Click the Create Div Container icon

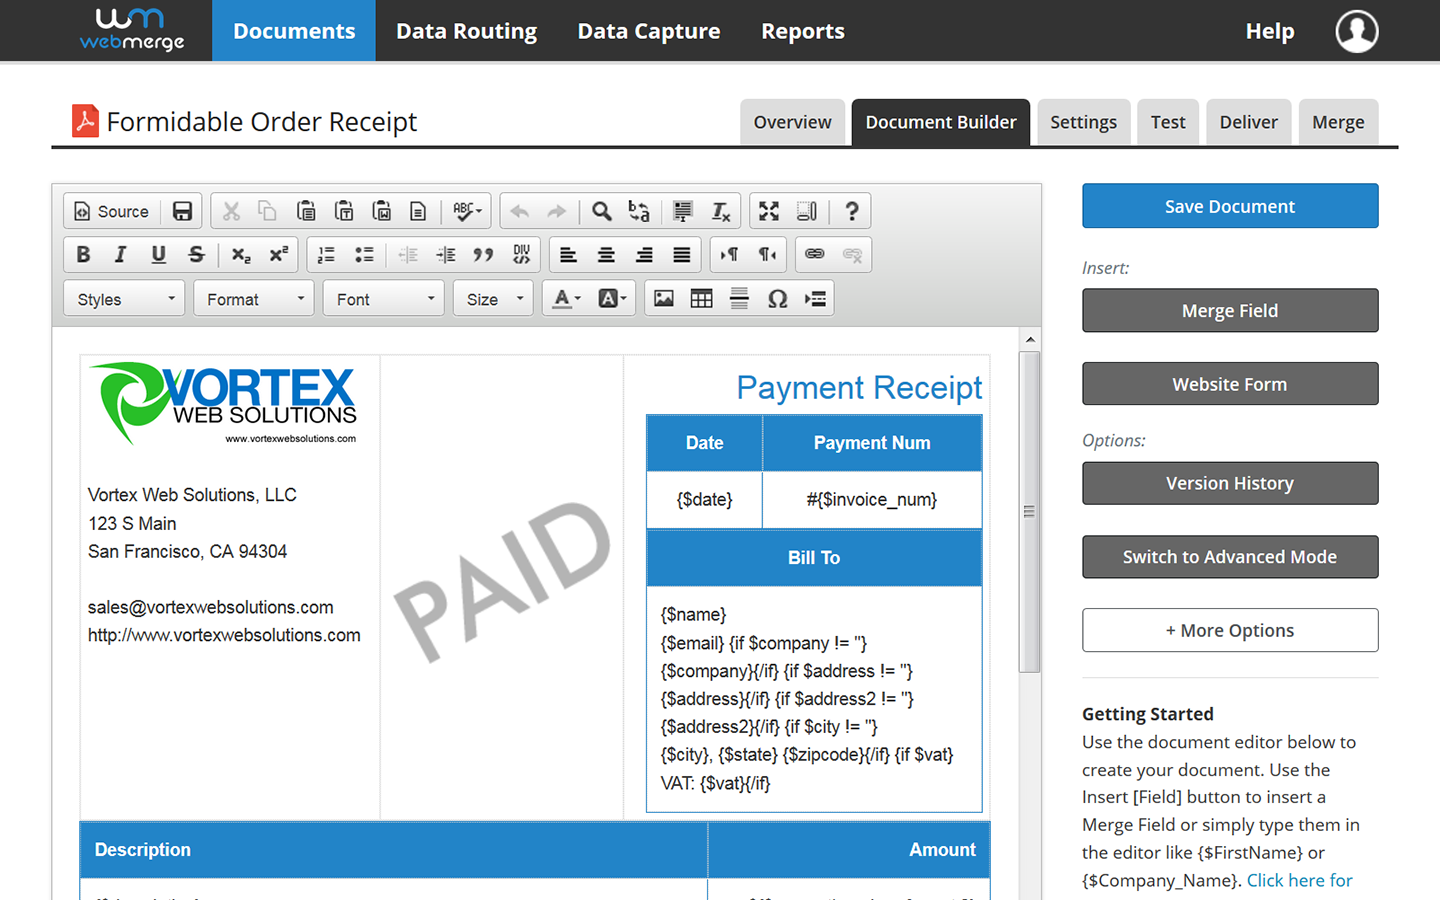(x=522, y=255)
